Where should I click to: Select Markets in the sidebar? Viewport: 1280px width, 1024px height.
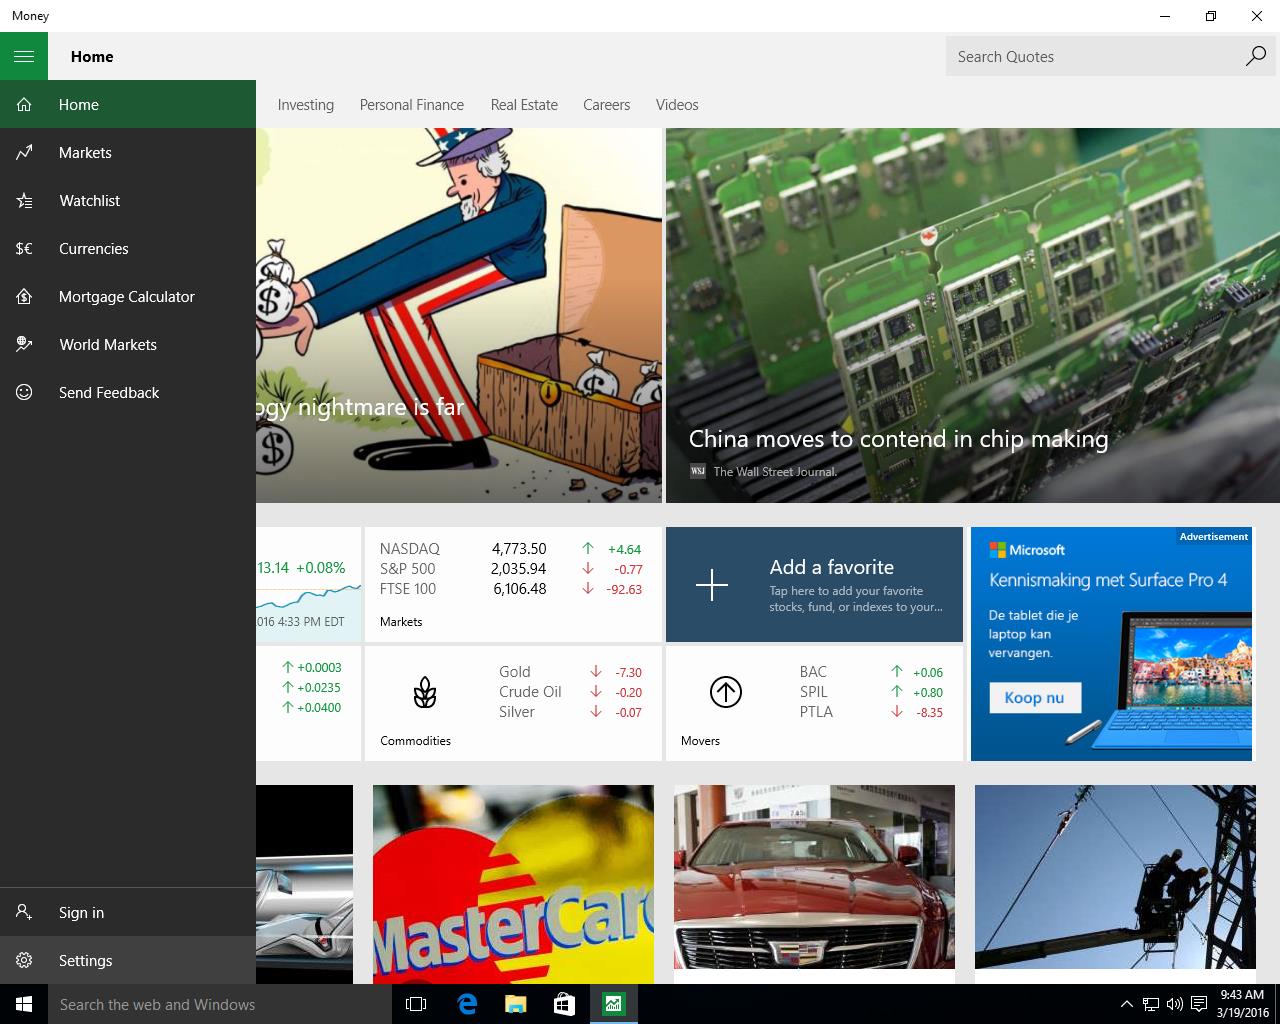(x=128, y=152)
